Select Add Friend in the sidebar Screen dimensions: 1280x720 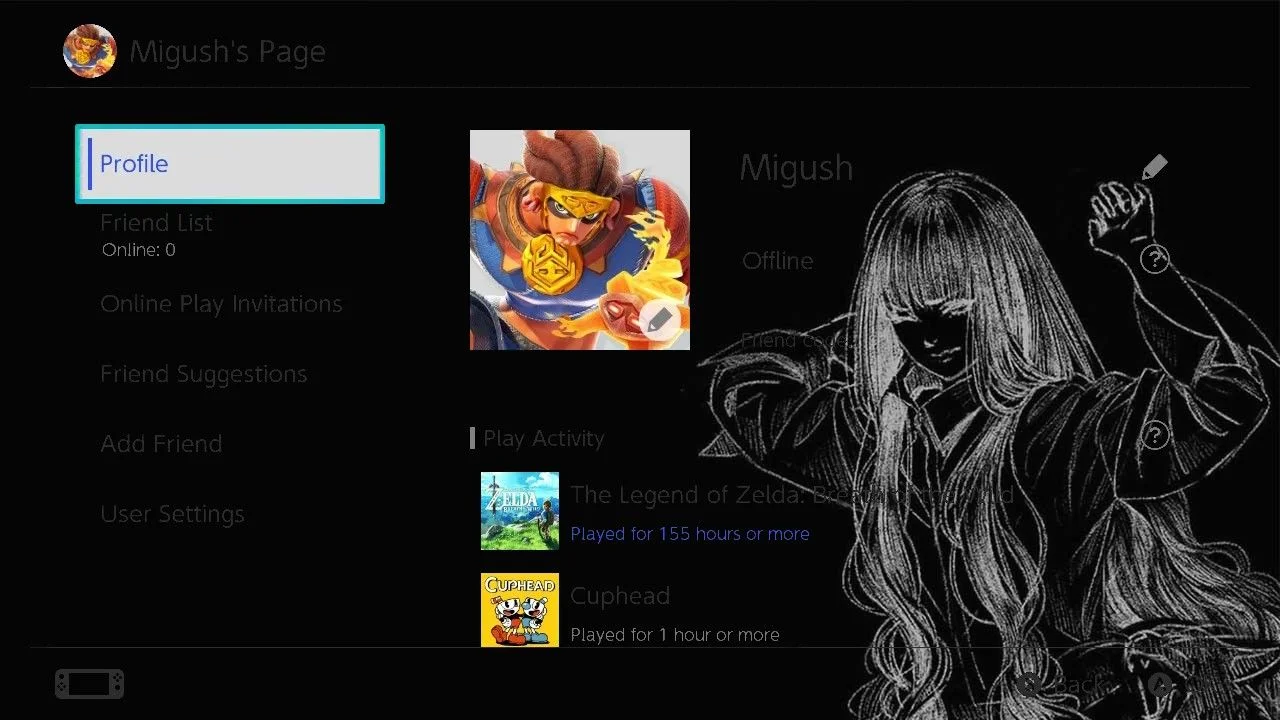point(161,444)
